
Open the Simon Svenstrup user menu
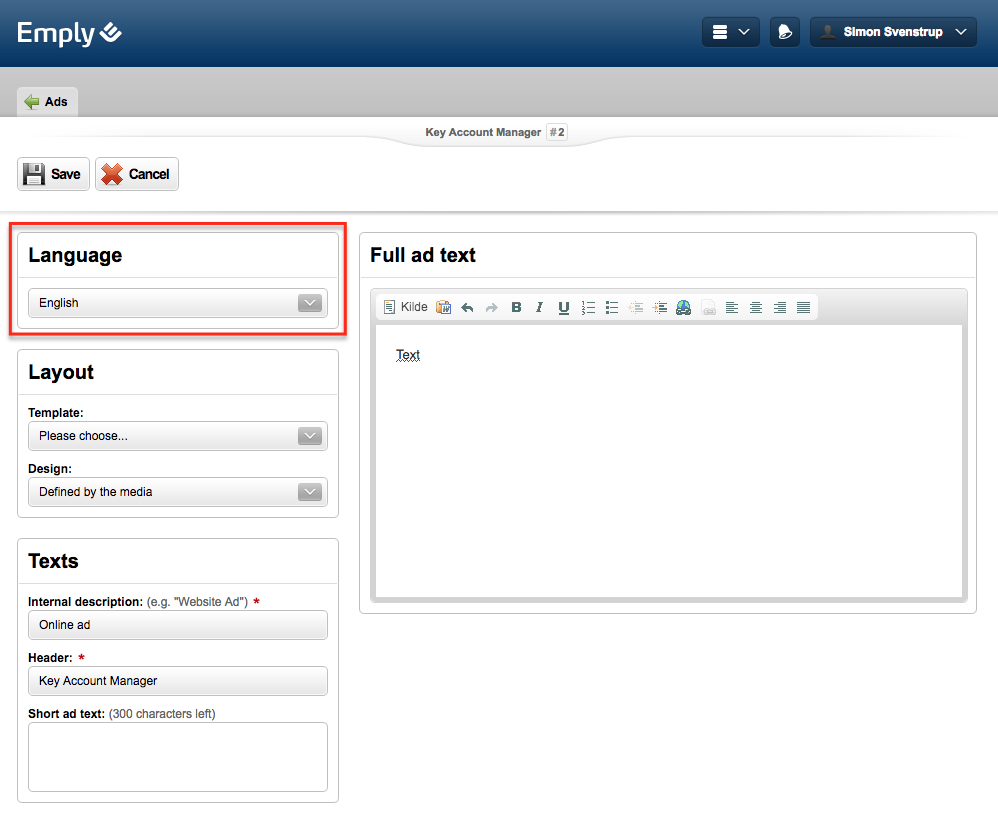point(893,32)
